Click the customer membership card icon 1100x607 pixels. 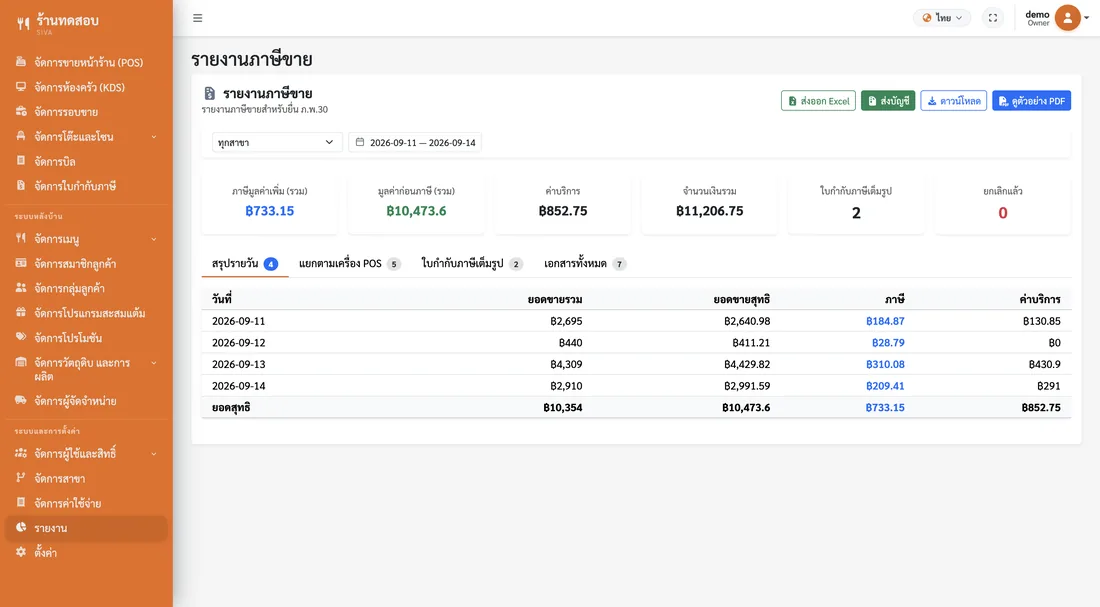click(21, 263)
